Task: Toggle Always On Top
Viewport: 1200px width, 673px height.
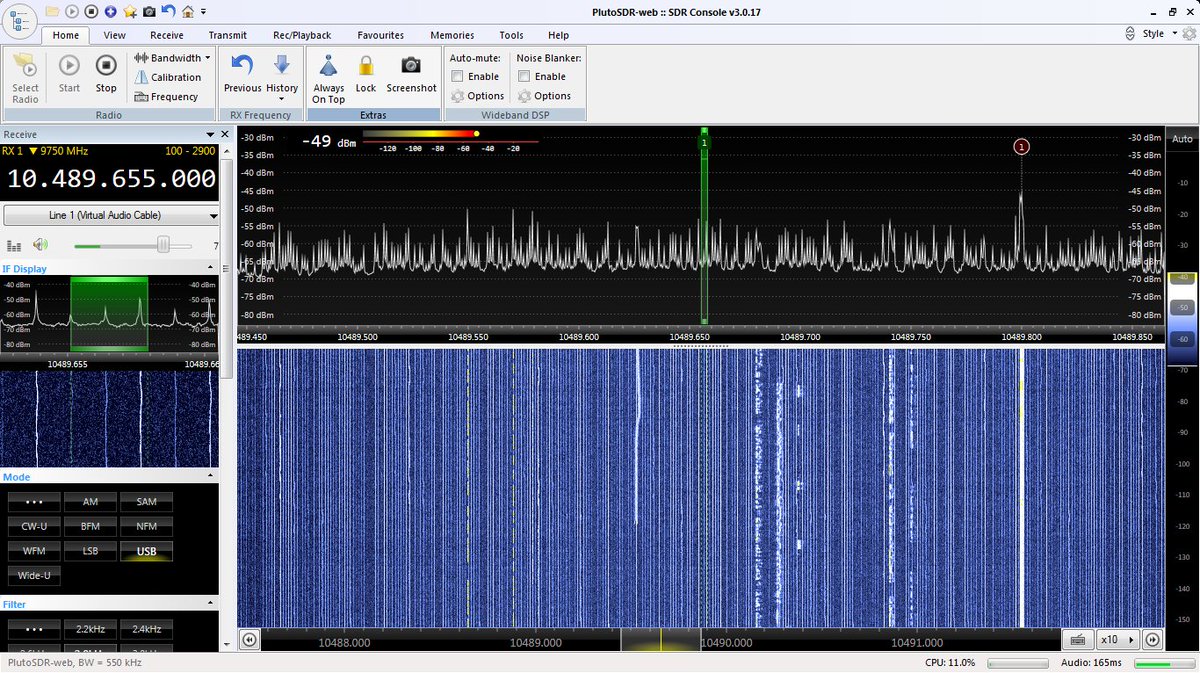Action: click(328, 78)
